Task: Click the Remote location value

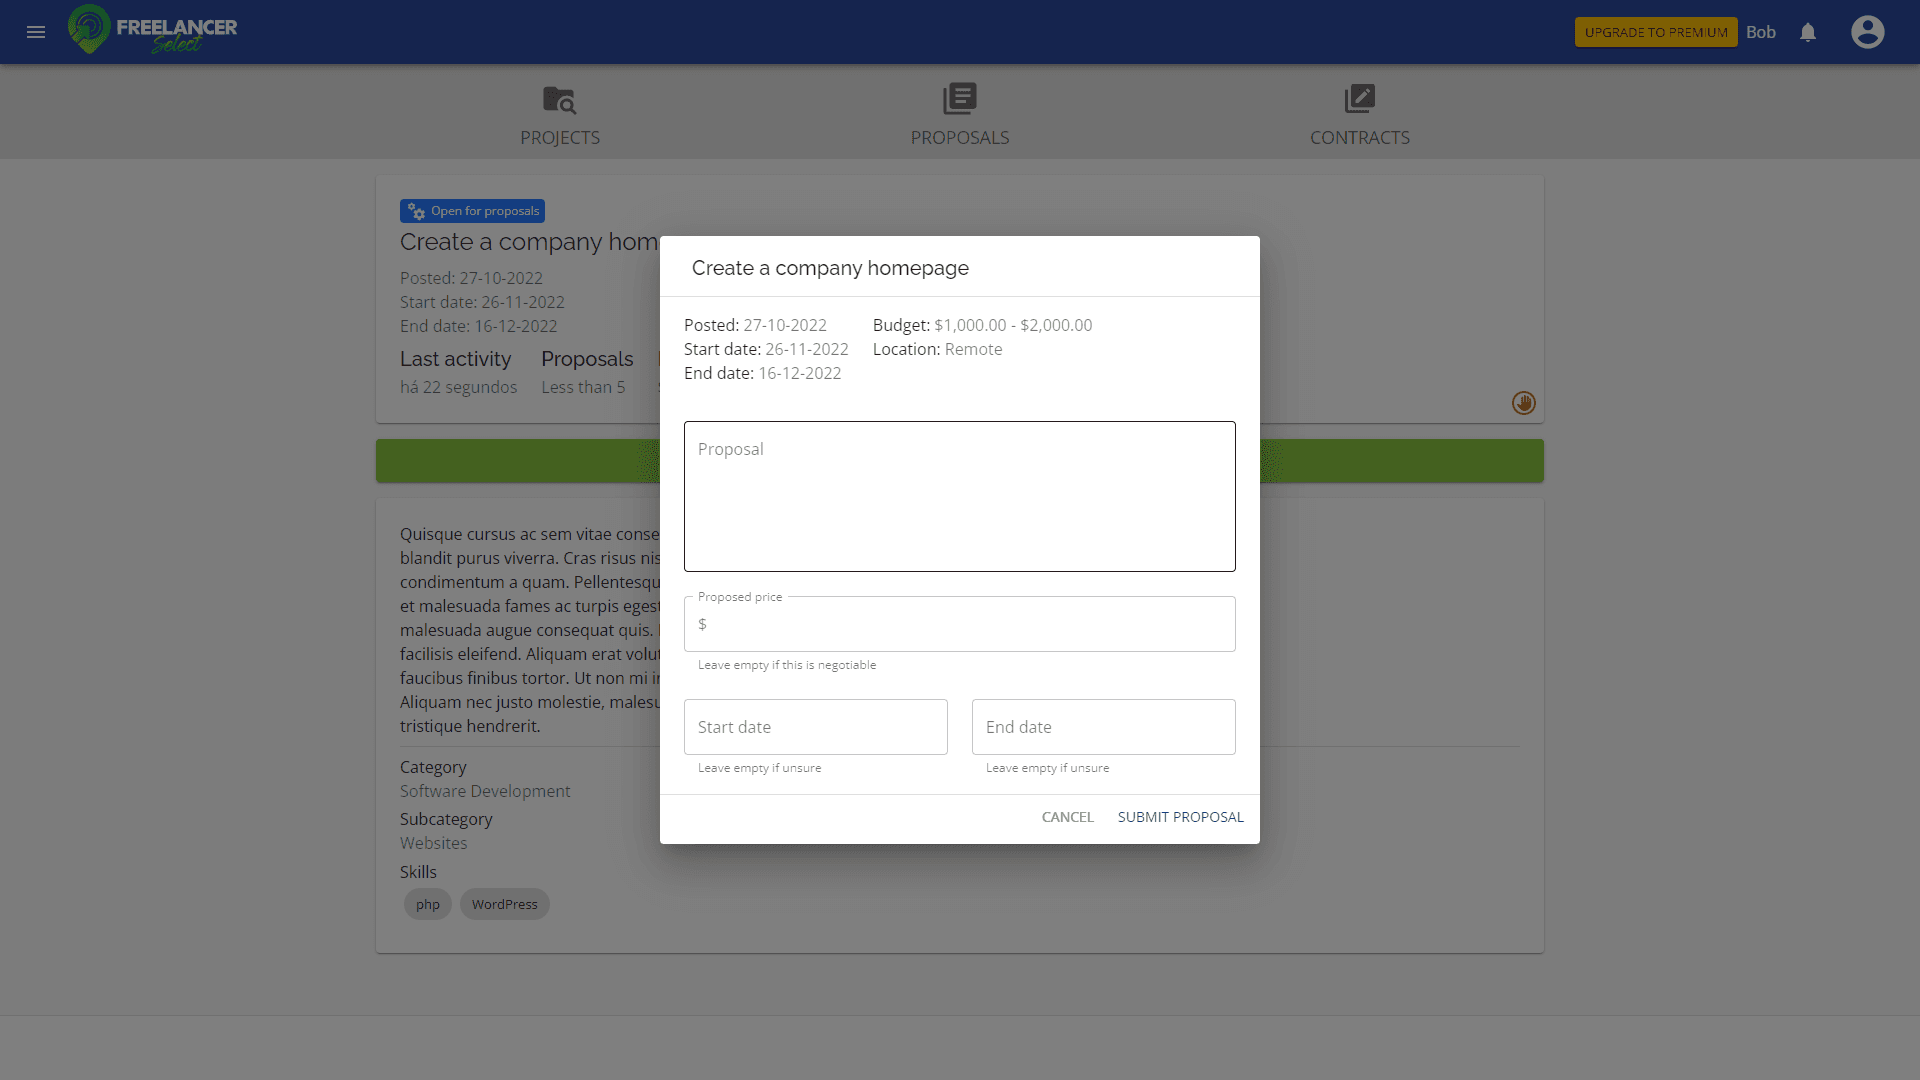Action: 973,349
